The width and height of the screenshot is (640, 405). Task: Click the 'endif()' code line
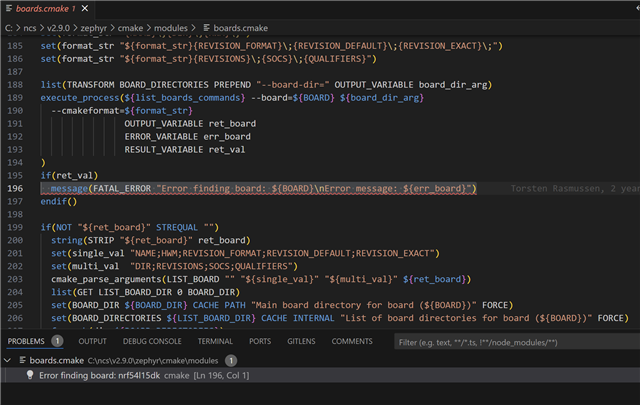click(x=58, y=201)
